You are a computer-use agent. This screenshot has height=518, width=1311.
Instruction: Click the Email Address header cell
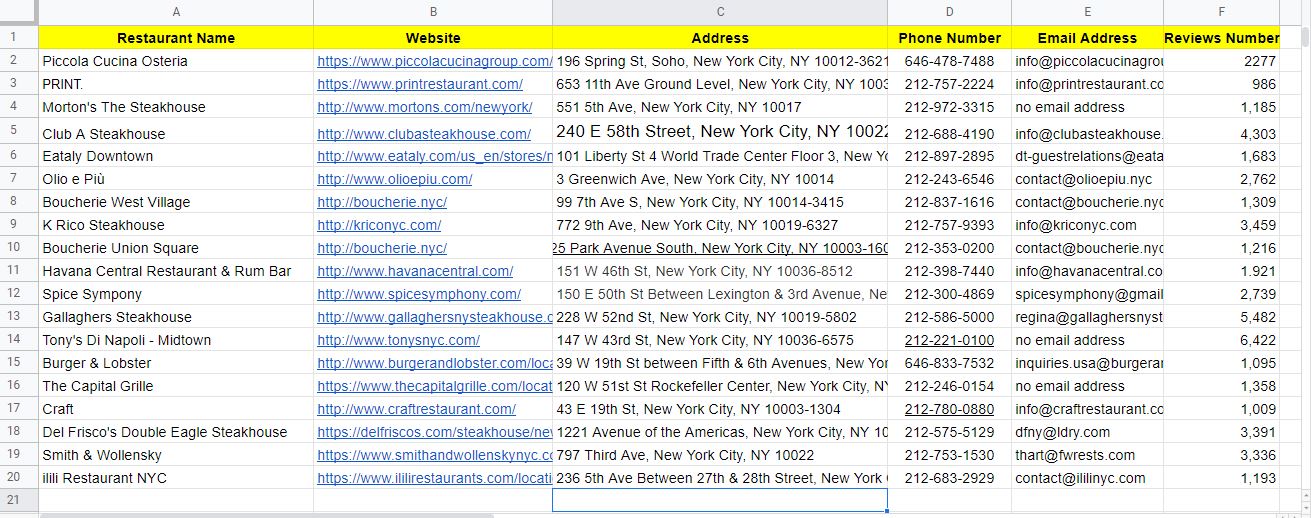click(1087, 38)
